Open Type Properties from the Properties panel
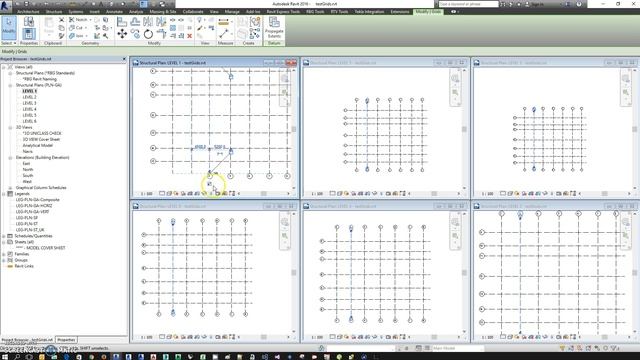 tap(29, 22)
